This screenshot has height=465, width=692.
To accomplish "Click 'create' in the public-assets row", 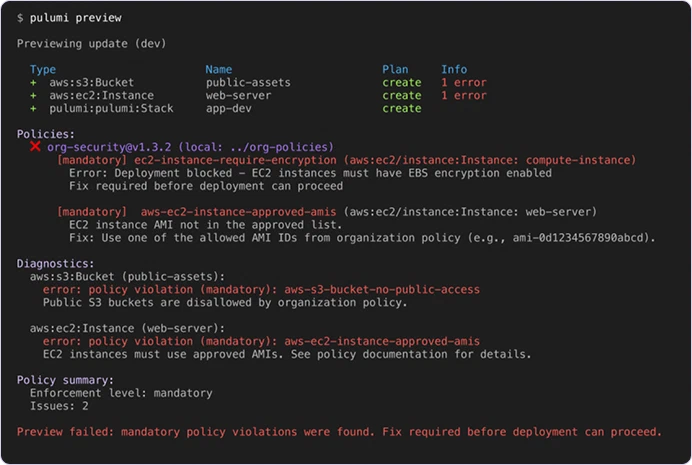I will [x=402, y=82].
